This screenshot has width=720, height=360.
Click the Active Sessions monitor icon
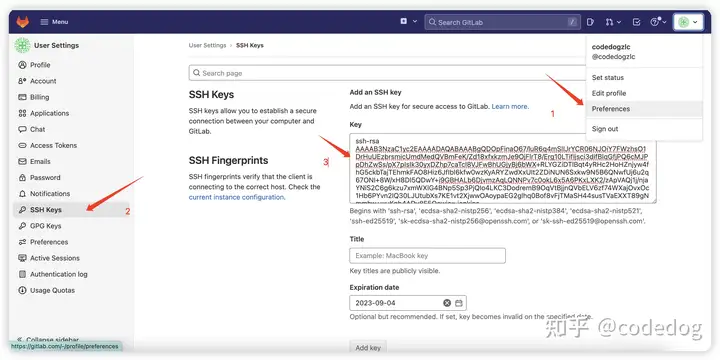(22, 258)
